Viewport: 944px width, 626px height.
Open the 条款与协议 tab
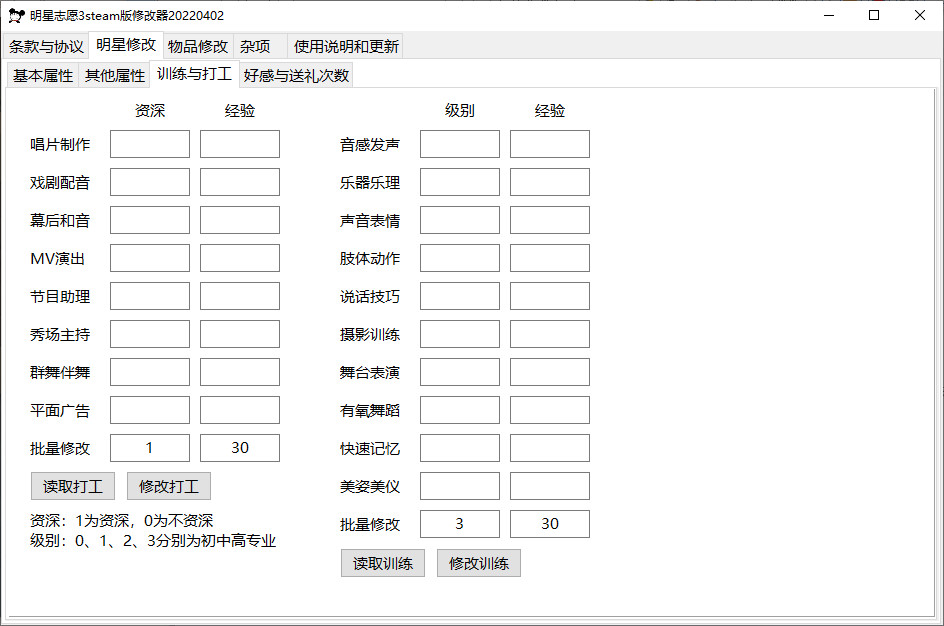click(x=47, y=46)
